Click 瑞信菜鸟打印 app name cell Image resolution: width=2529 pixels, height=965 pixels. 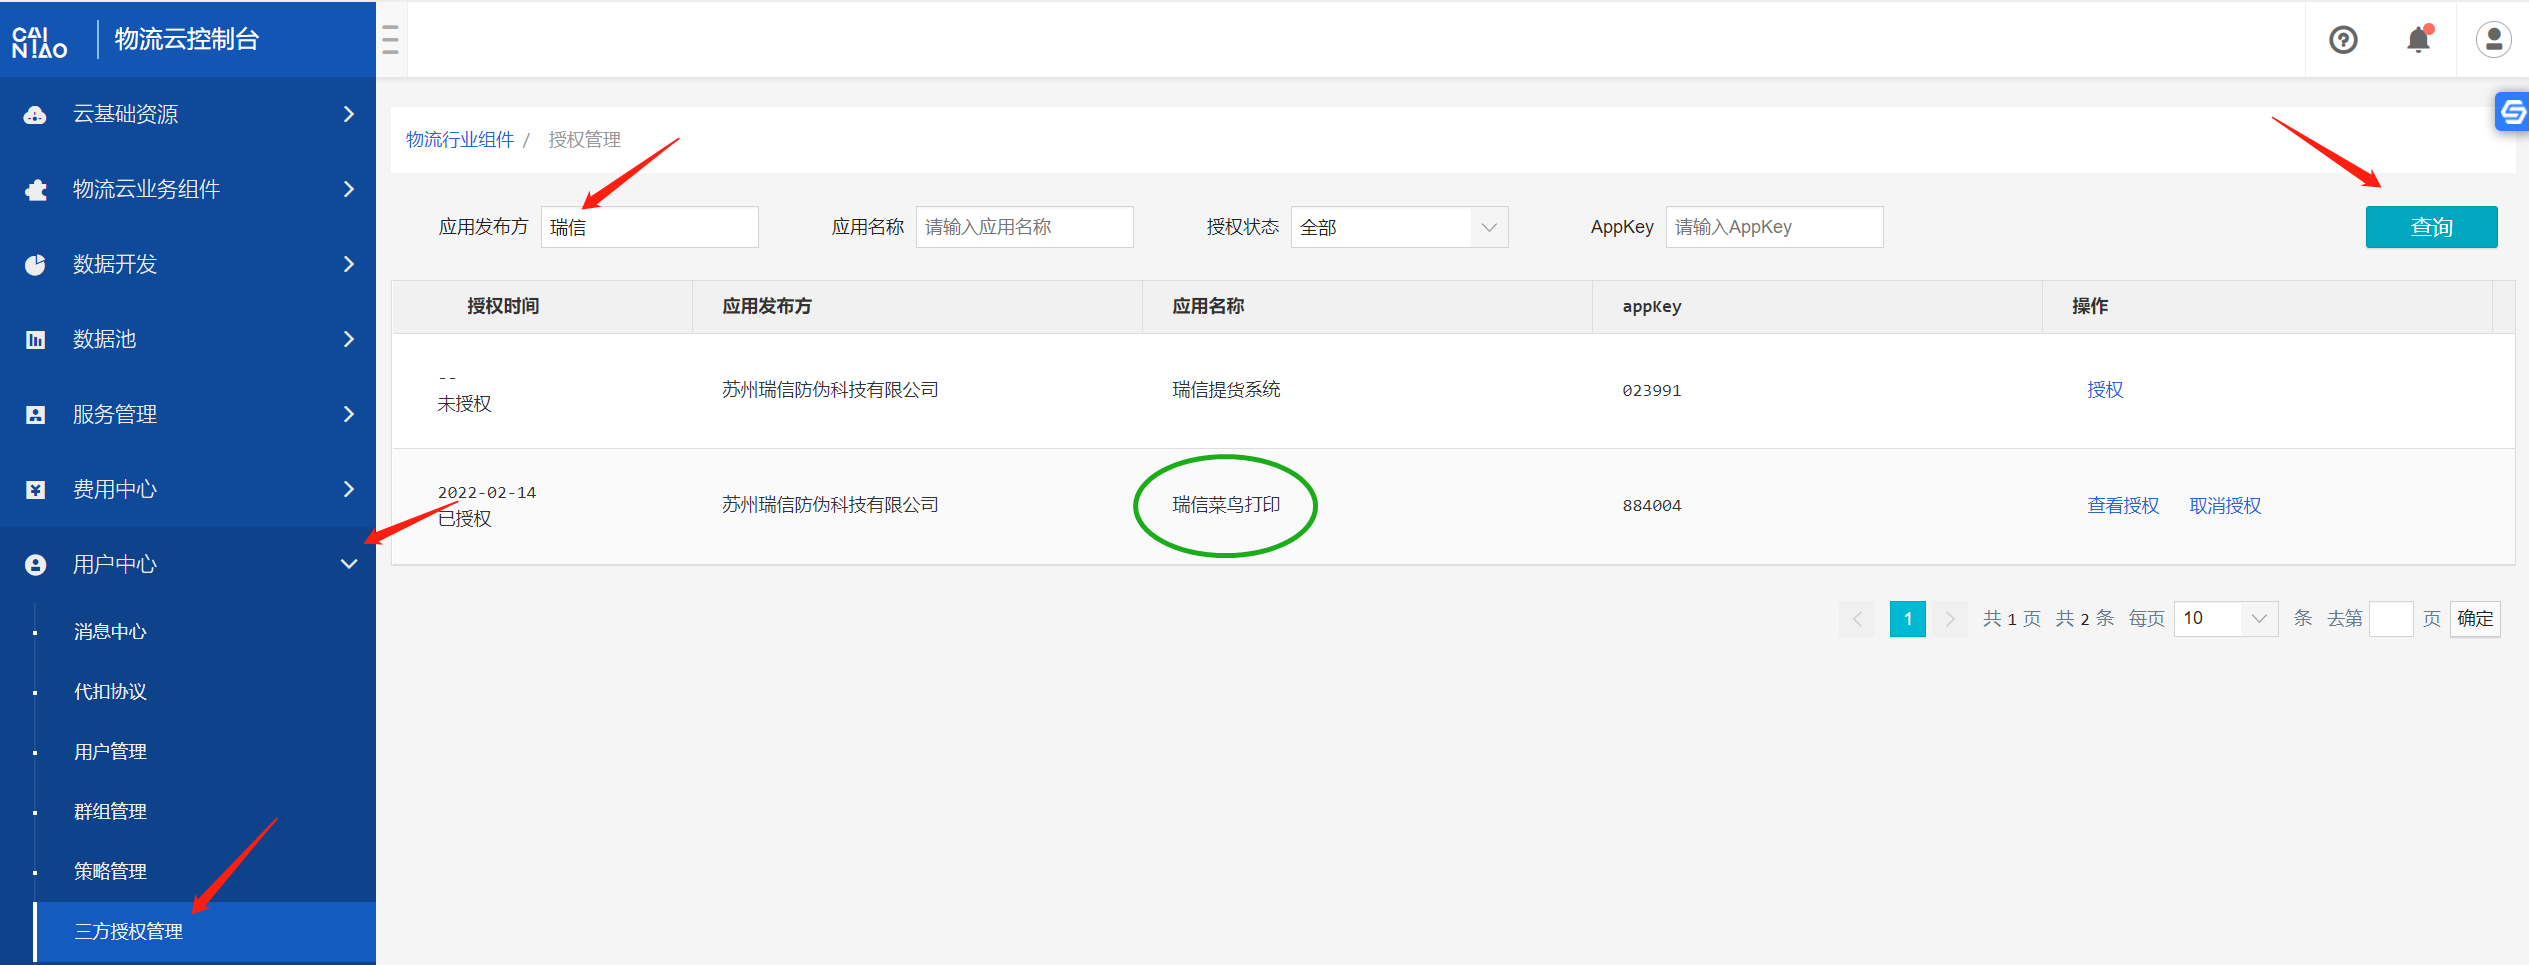(x=1226, y=505)
